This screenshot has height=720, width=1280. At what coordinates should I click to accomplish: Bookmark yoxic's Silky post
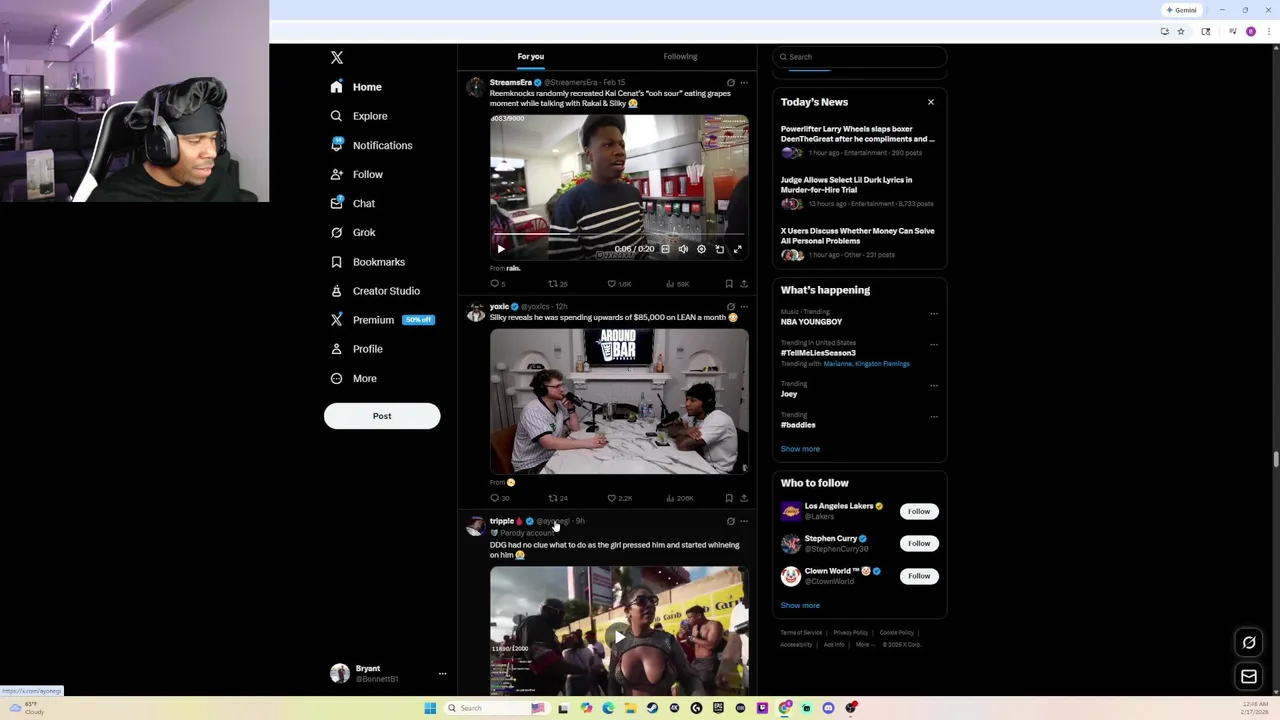[x=729, y=498]
